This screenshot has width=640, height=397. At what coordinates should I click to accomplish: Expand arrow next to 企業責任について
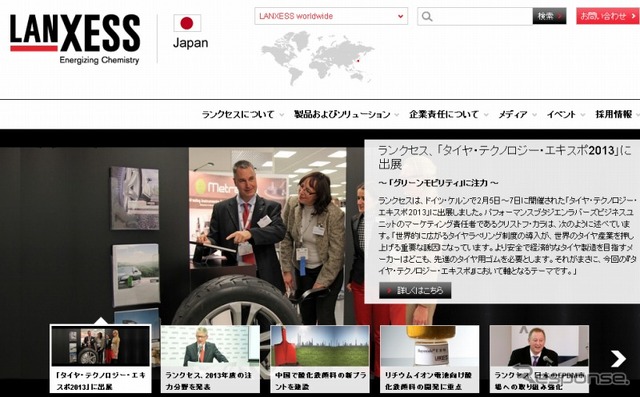click(x=486, y=115)
